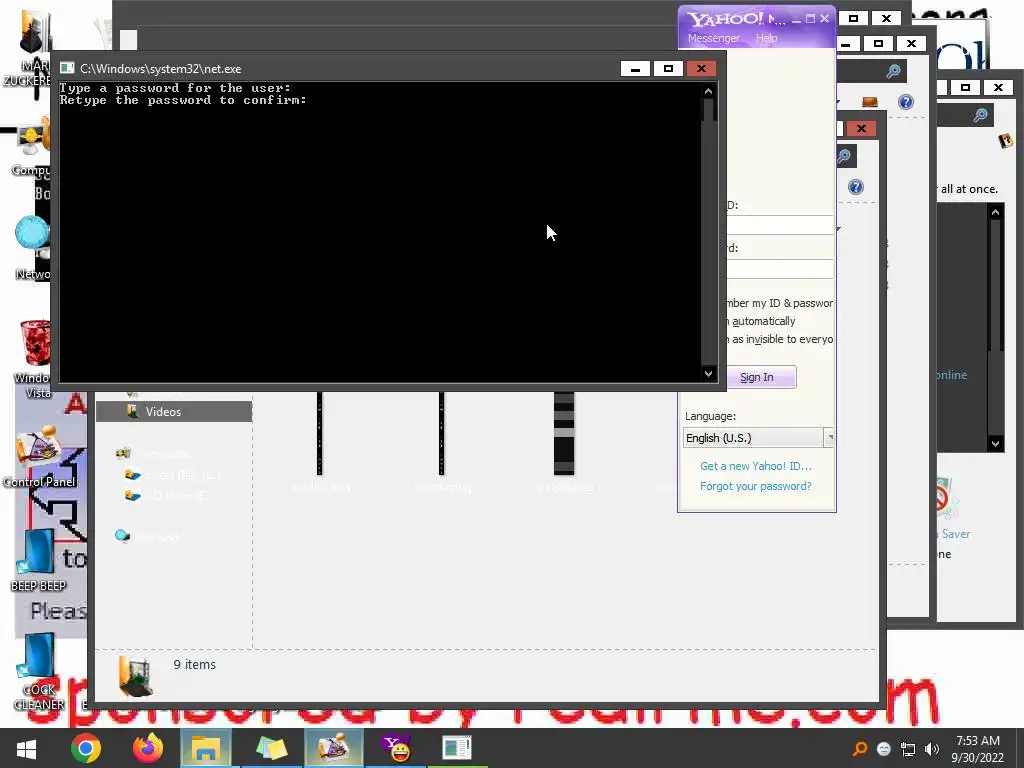1024x768 pixels.
Task: Close the net.exe console window
Action: (x=701, y=69)
